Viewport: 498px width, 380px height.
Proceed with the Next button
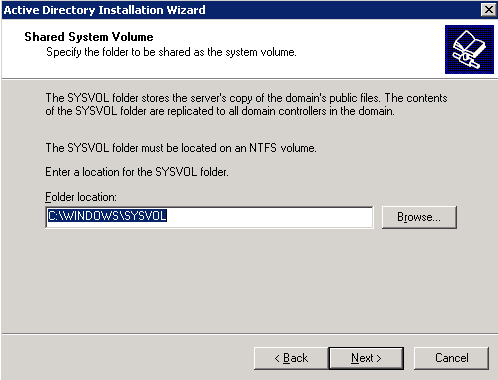pyautogui.click(x=366, y=358)
